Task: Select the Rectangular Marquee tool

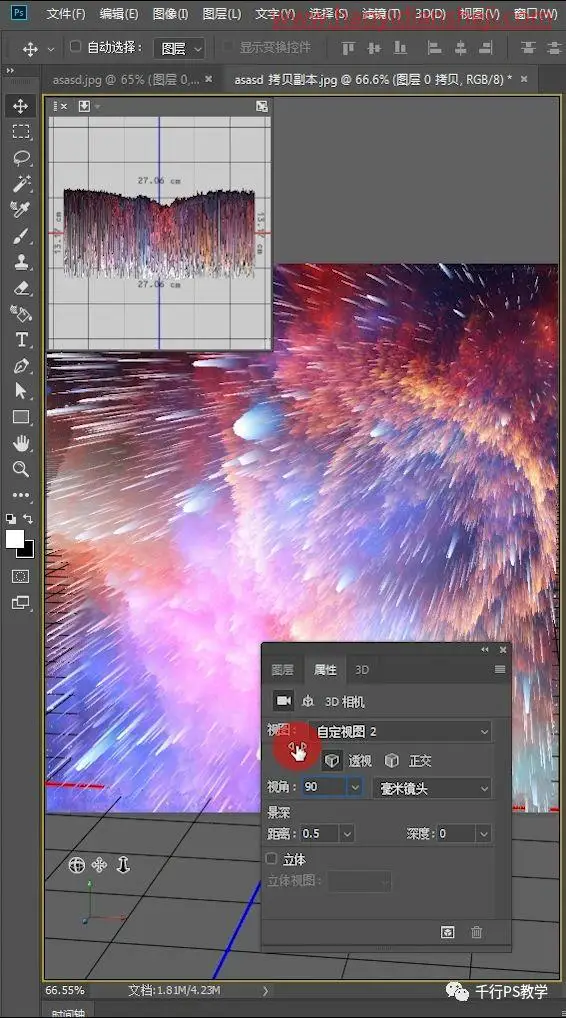Action: pos(21,132)
